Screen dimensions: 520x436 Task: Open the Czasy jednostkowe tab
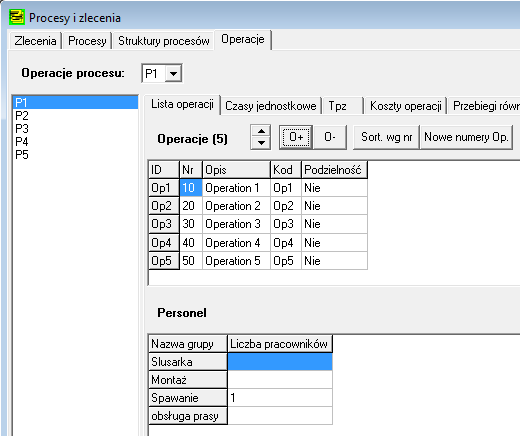(270, 106)
